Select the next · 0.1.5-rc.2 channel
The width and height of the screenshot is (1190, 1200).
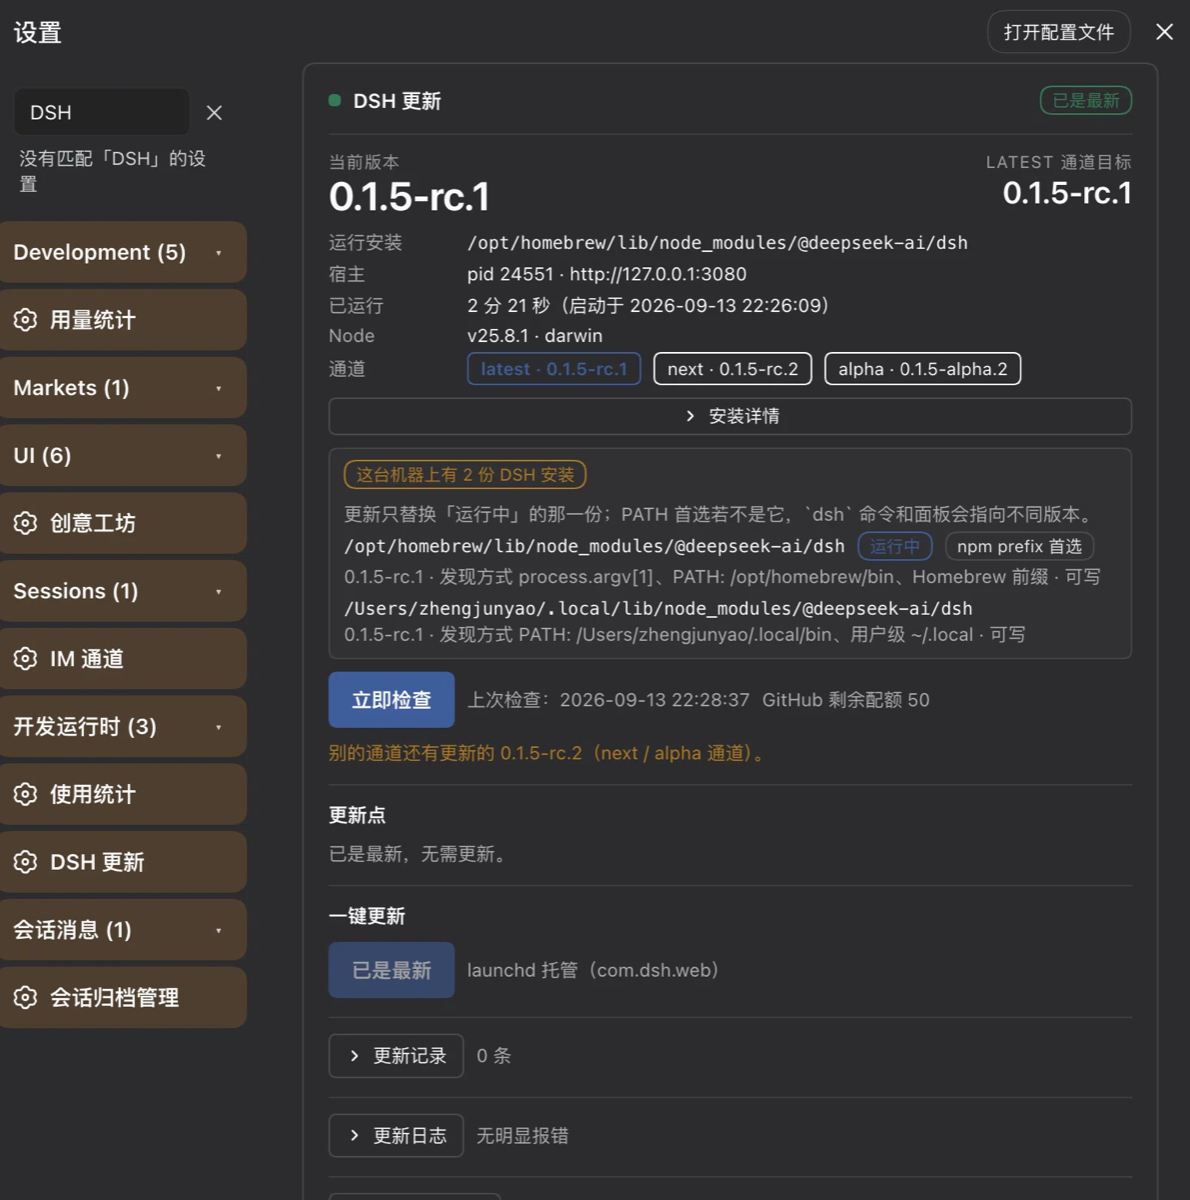(x=733, y=369)
